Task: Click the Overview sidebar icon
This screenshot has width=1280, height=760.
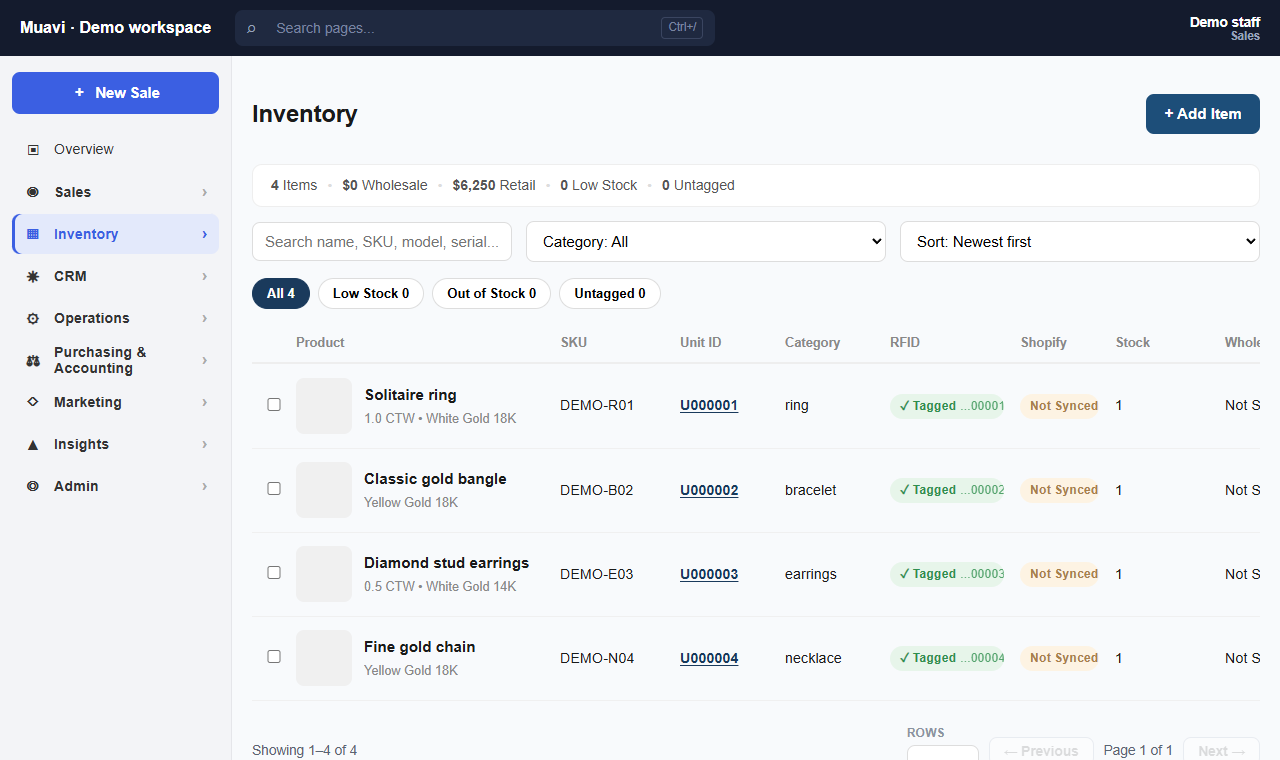Action: (33, 149)
